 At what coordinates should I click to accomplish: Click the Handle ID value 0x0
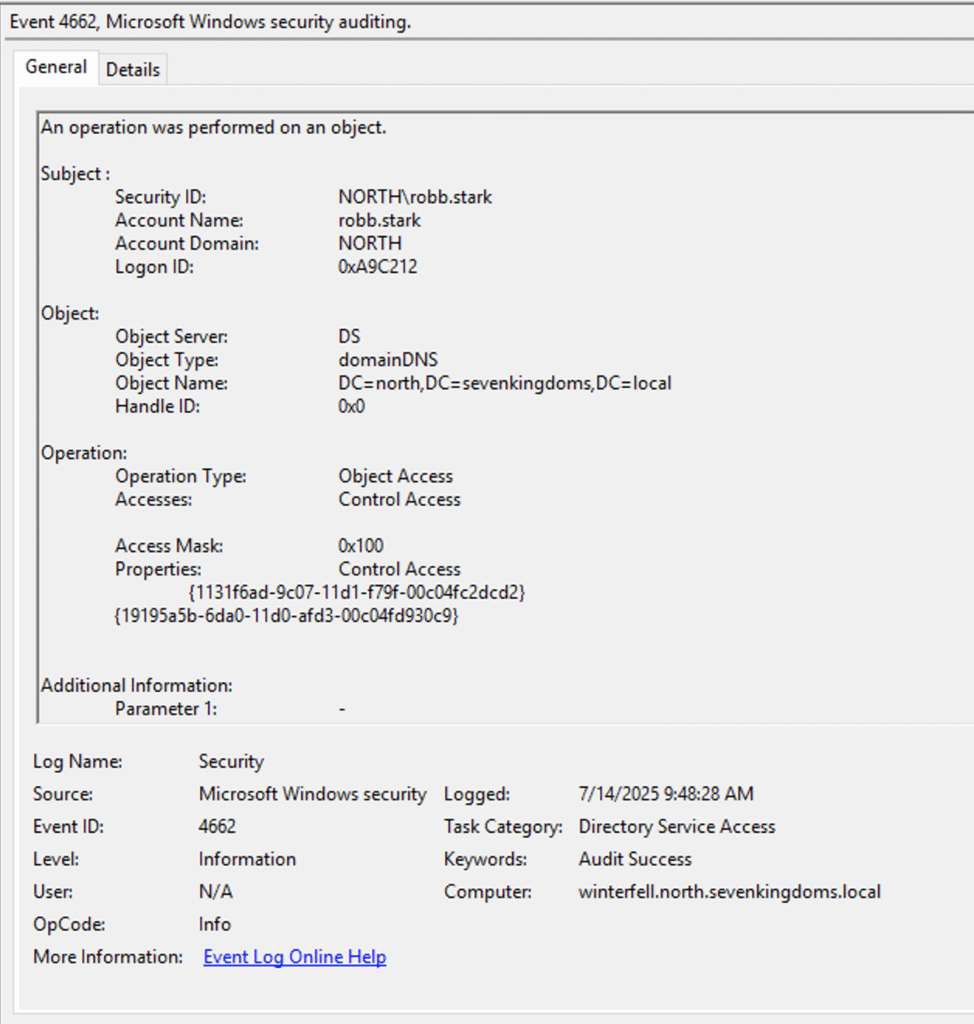coord(351,407)
